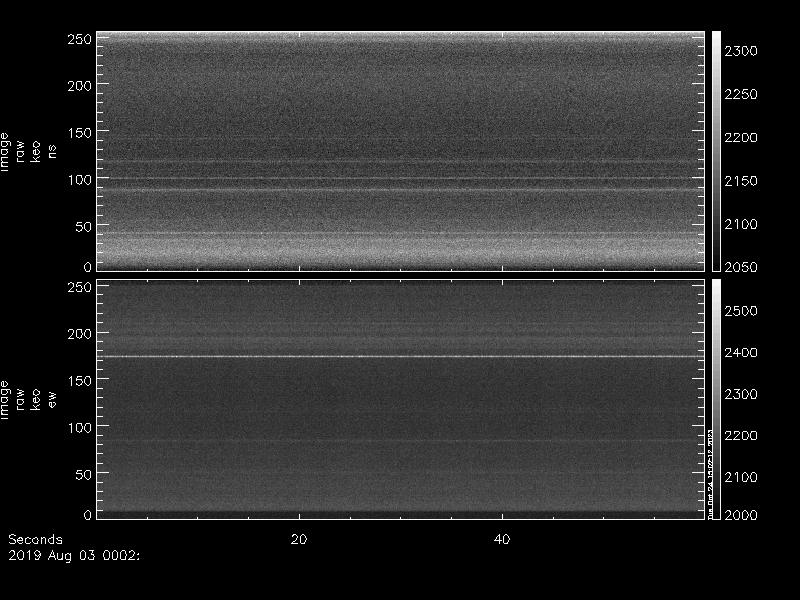Click the top ns keogram color bar
800x600 pixels.
(x=716, y=150)
